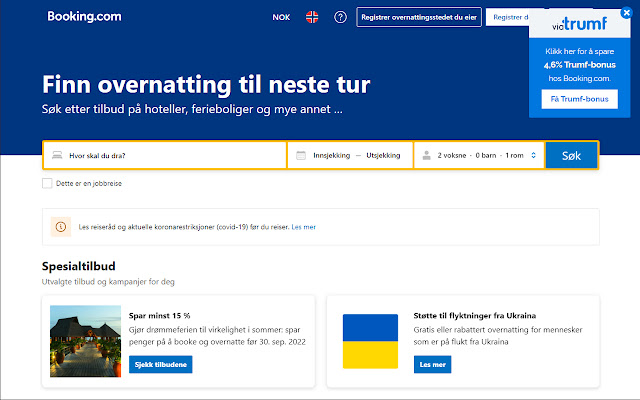Open the NOK currency selector

[281, 17]
